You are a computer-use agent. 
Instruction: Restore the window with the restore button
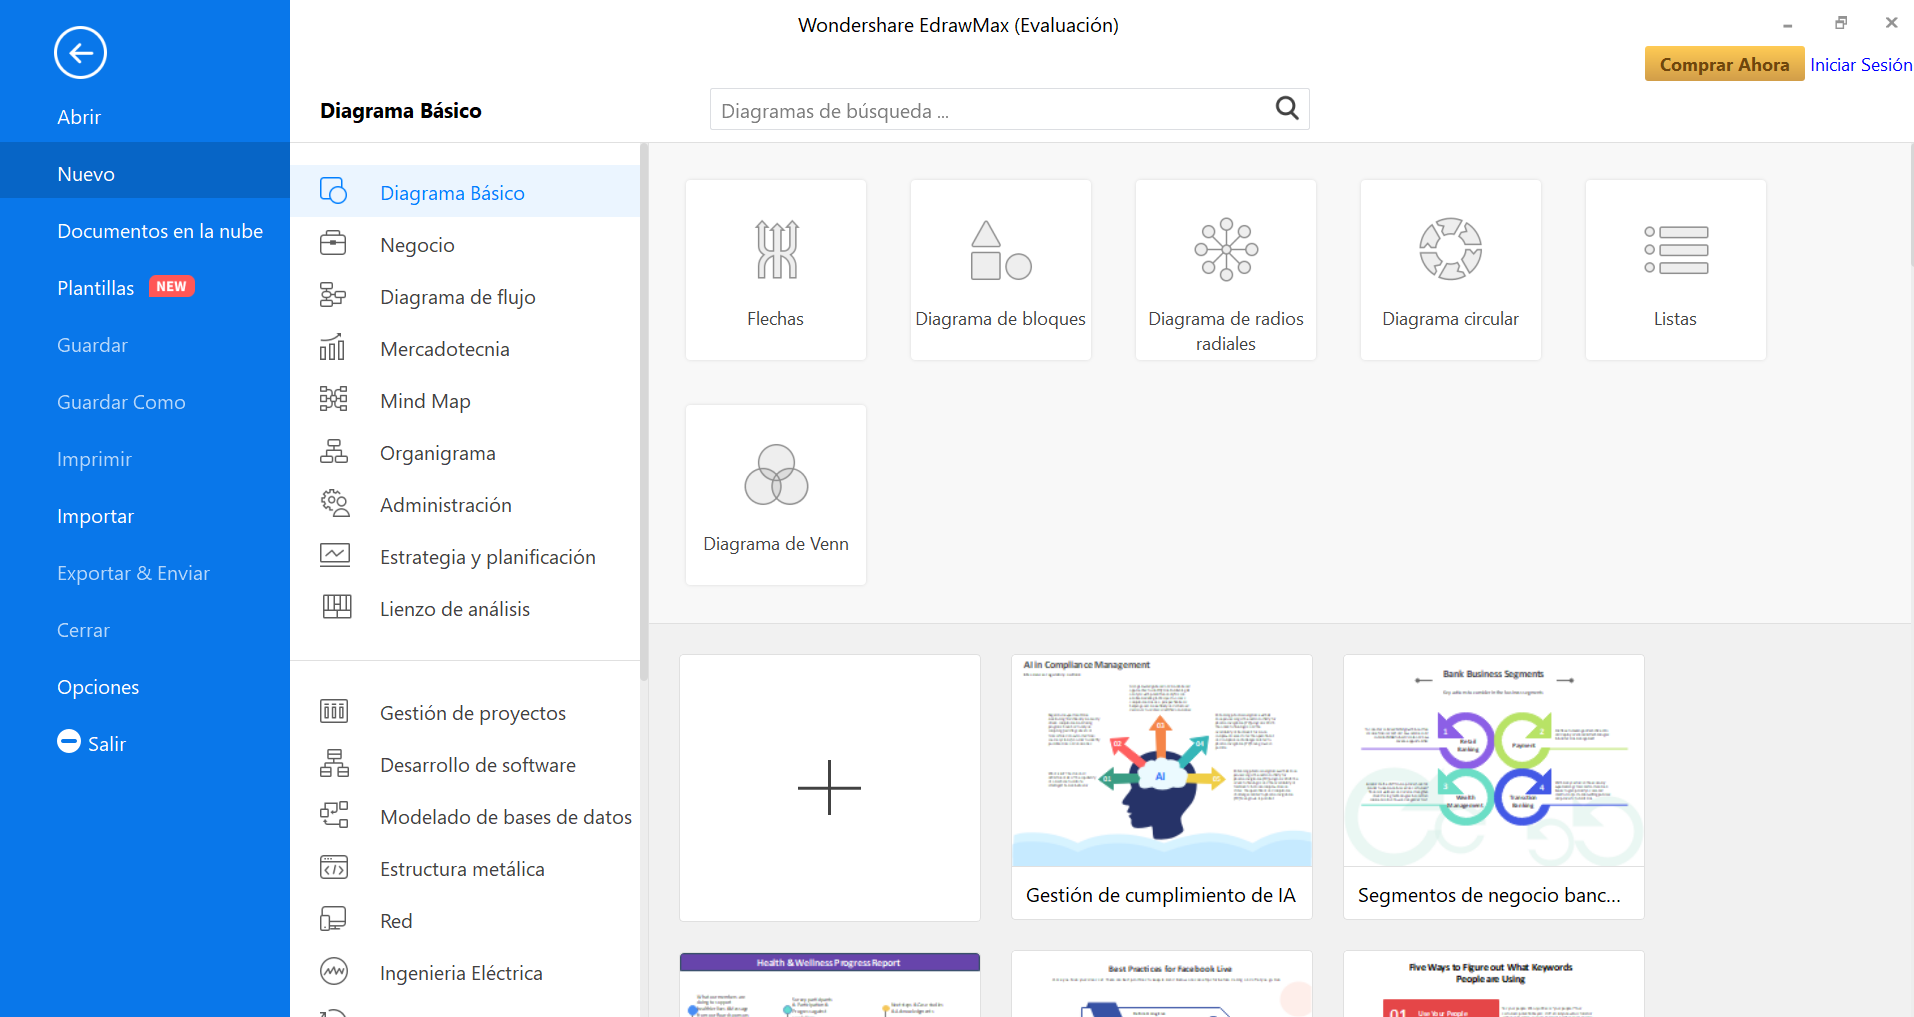click(x=1841, y=23)
